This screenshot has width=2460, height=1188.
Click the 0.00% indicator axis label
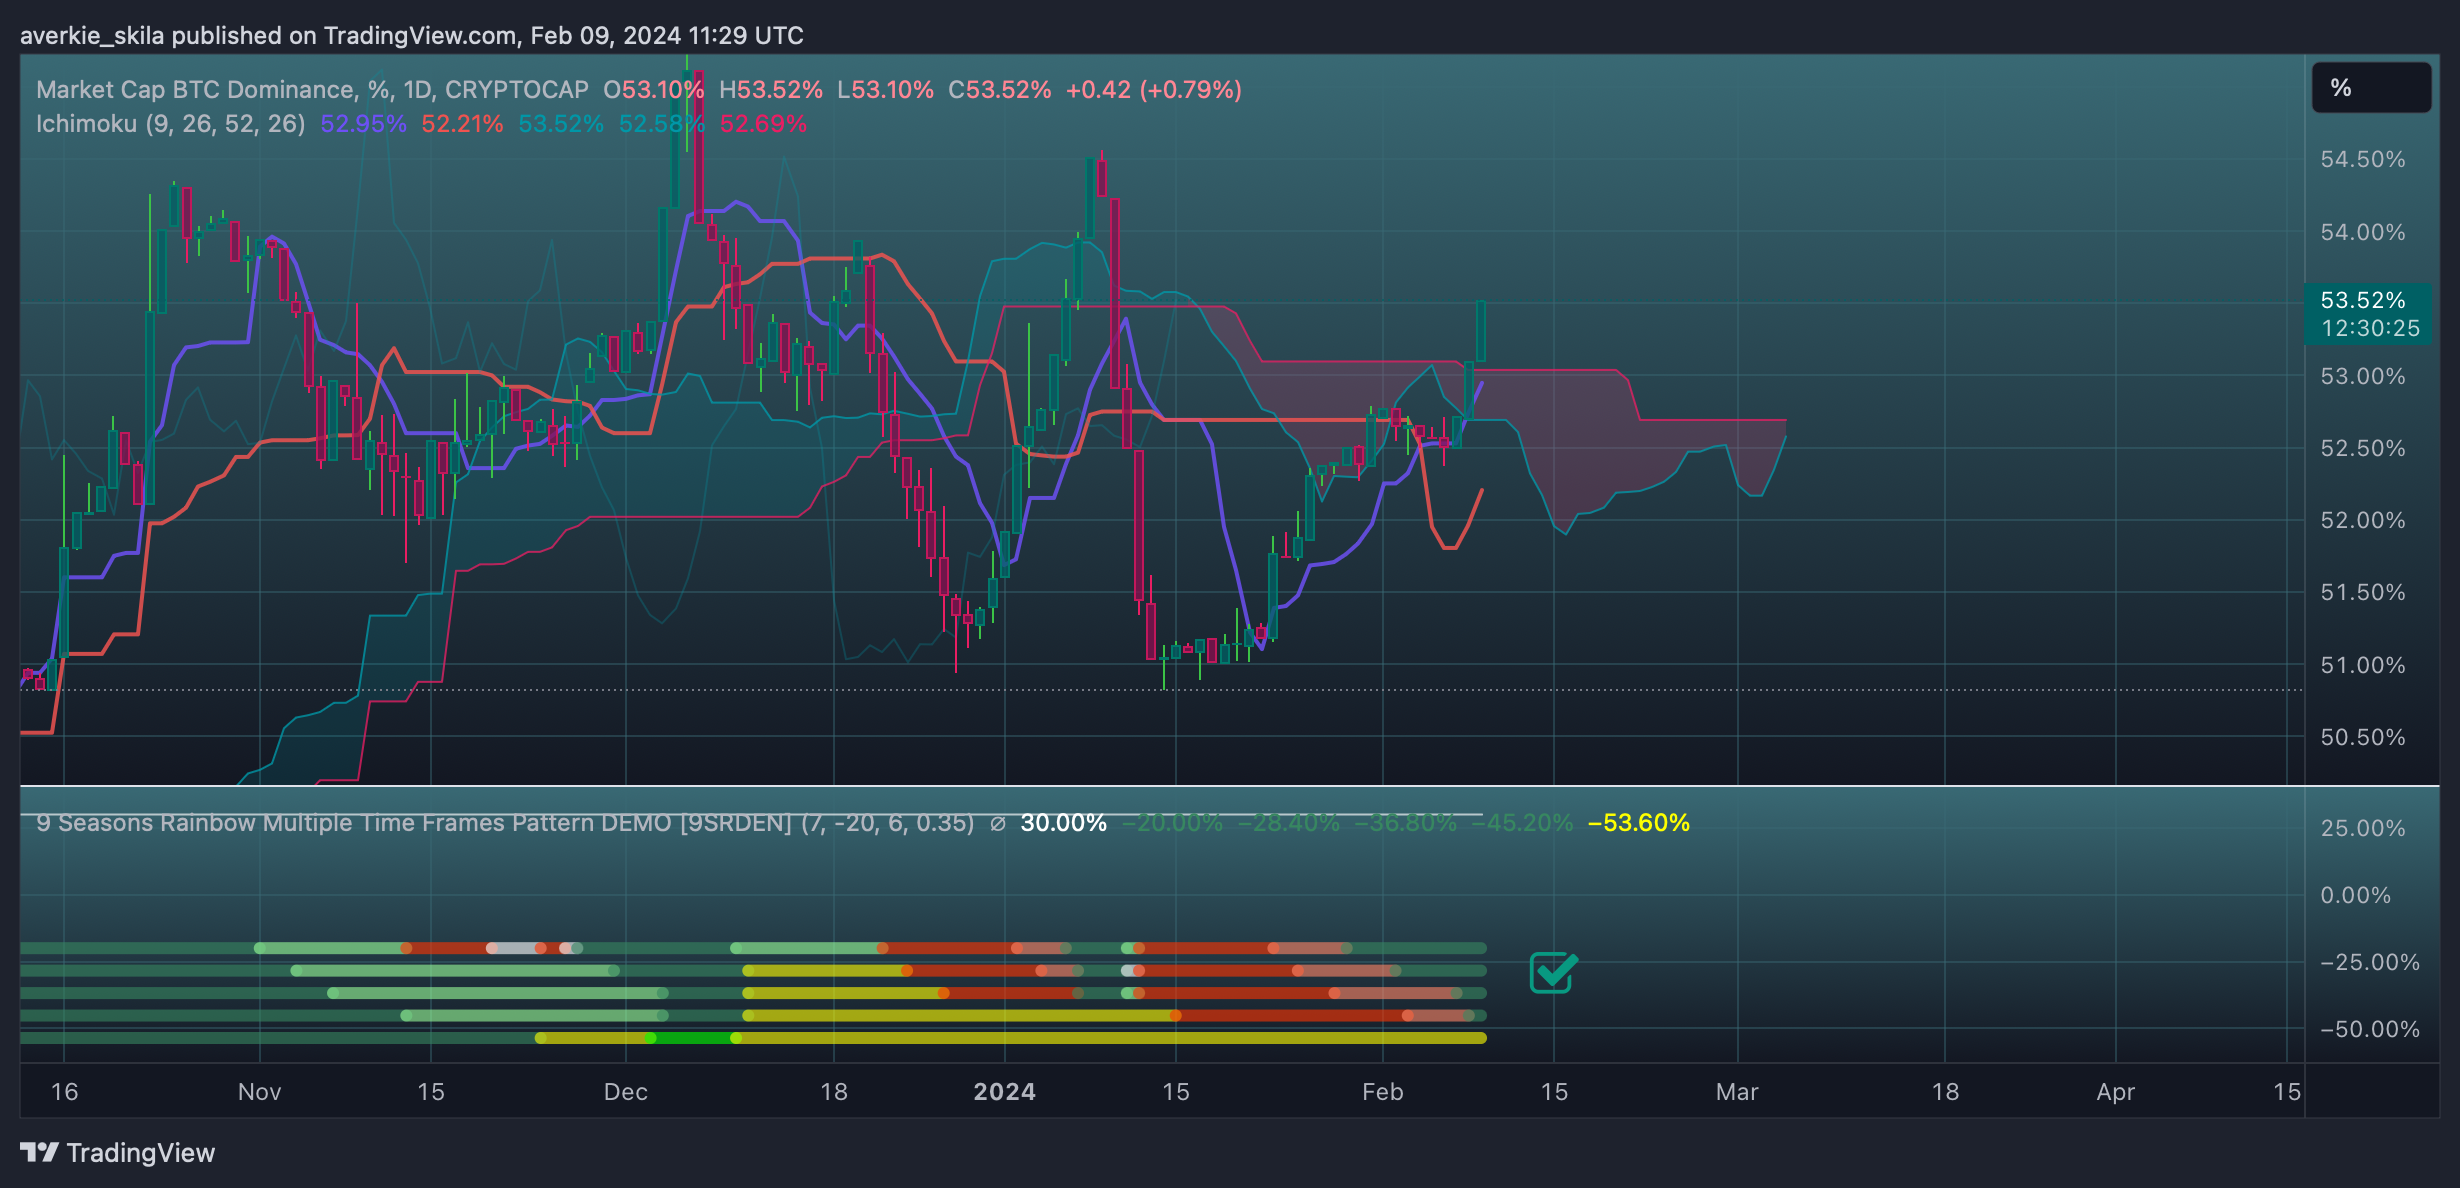(2356, 895)
